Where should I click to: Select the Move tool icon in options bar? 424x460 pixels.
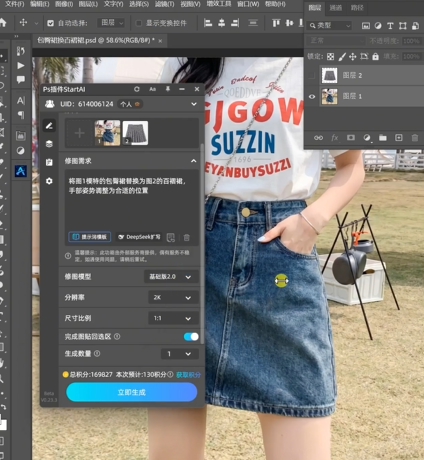tap(23, 23)
